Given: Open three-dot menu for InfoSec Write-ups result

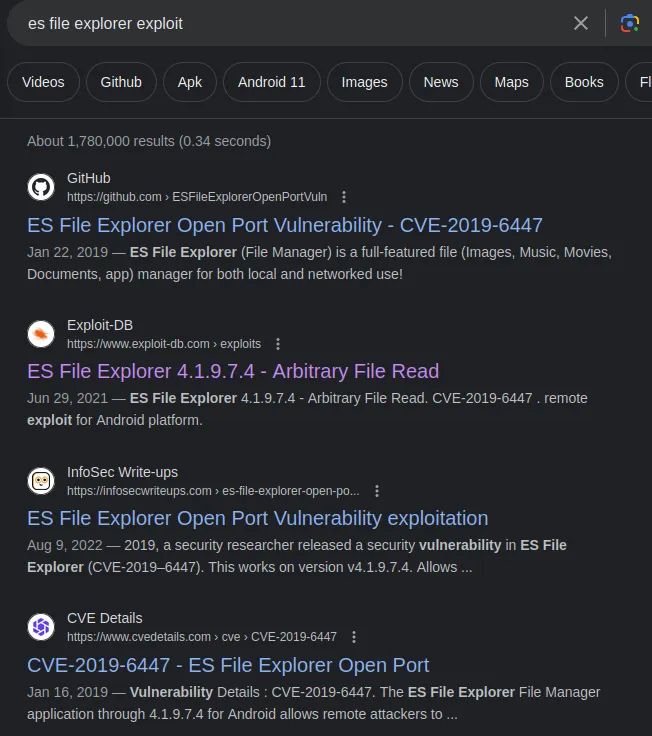Looking at the screenshot, I should pyautogui.click(x=376, y=491).
